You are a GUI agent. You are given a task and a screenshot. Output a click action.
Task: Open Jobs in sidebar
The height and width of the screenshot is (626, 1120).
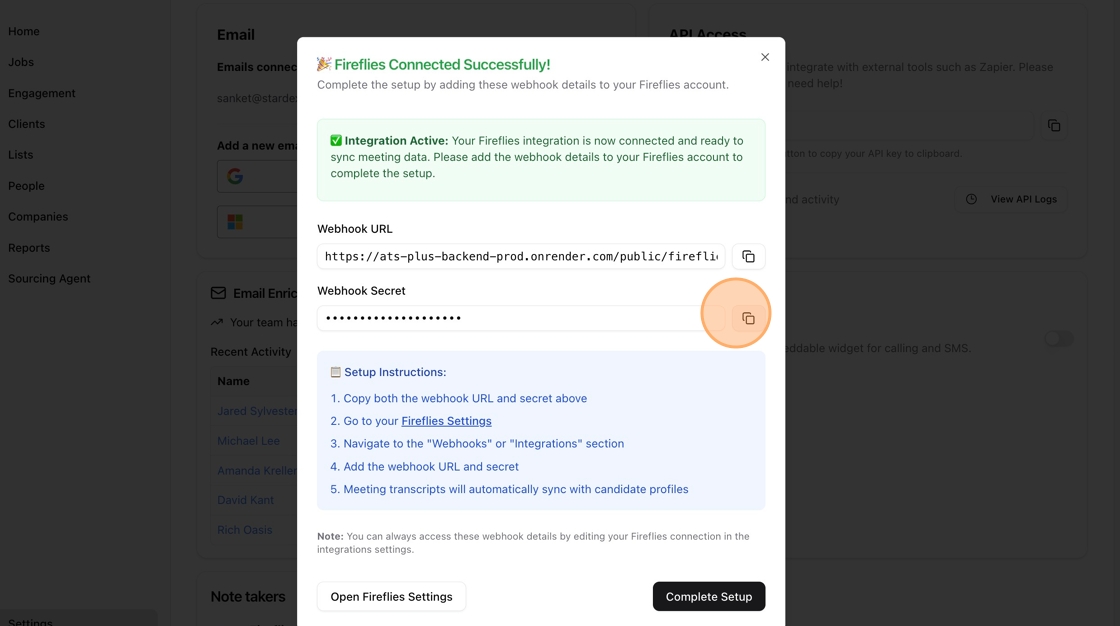coord(21,62)
